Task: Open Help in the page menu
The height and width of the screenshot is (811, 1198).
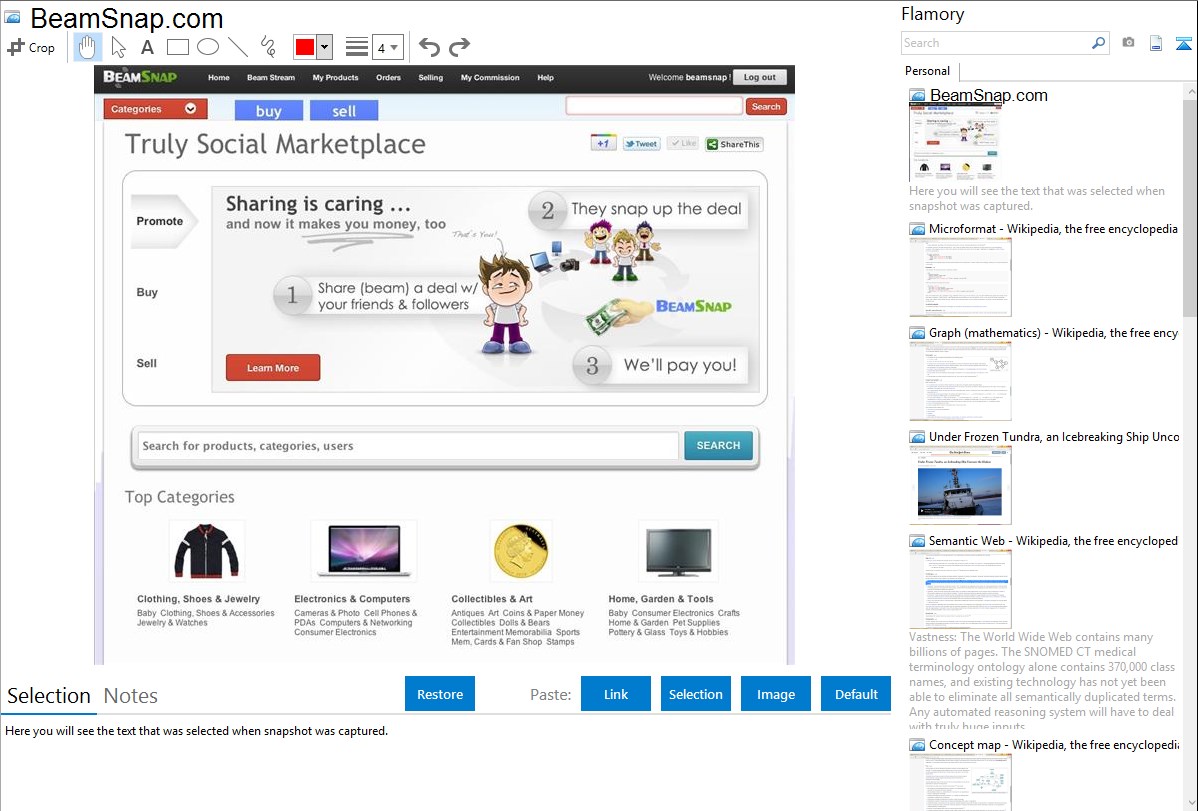Action: (545, 77)
